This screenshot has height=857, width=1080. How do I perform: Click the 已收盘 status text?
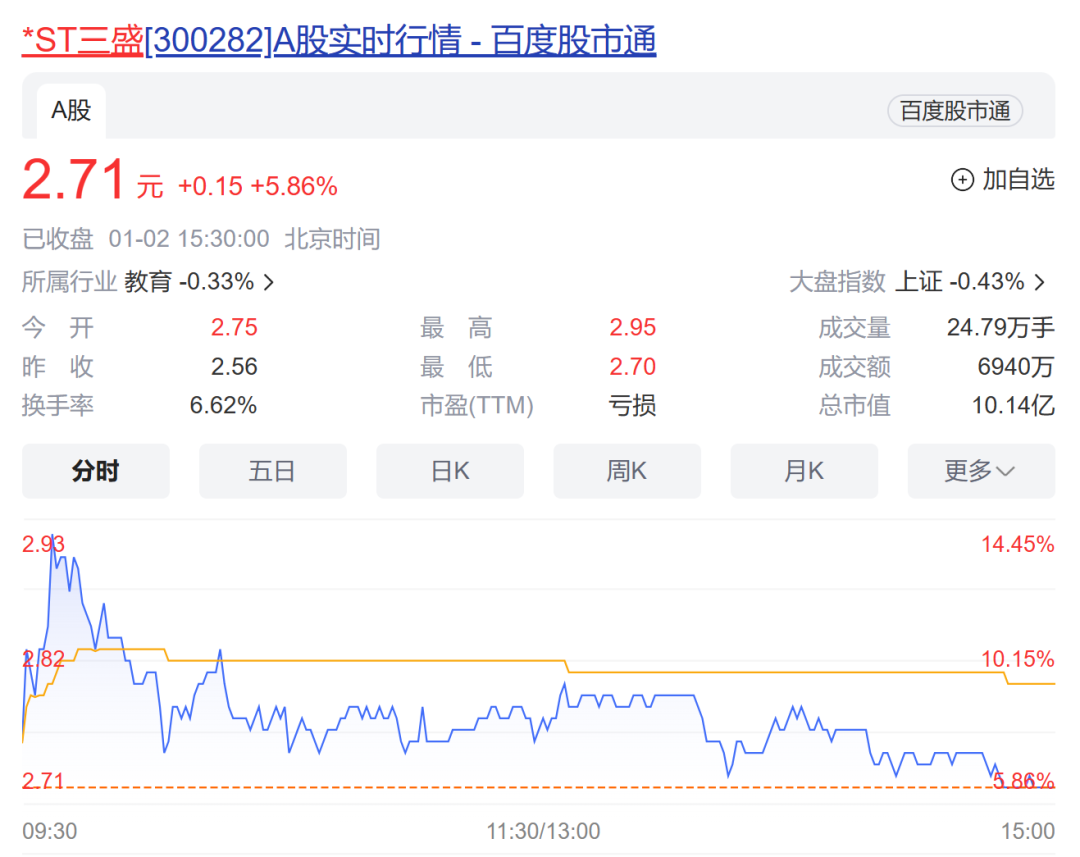[x=58, y=239]
